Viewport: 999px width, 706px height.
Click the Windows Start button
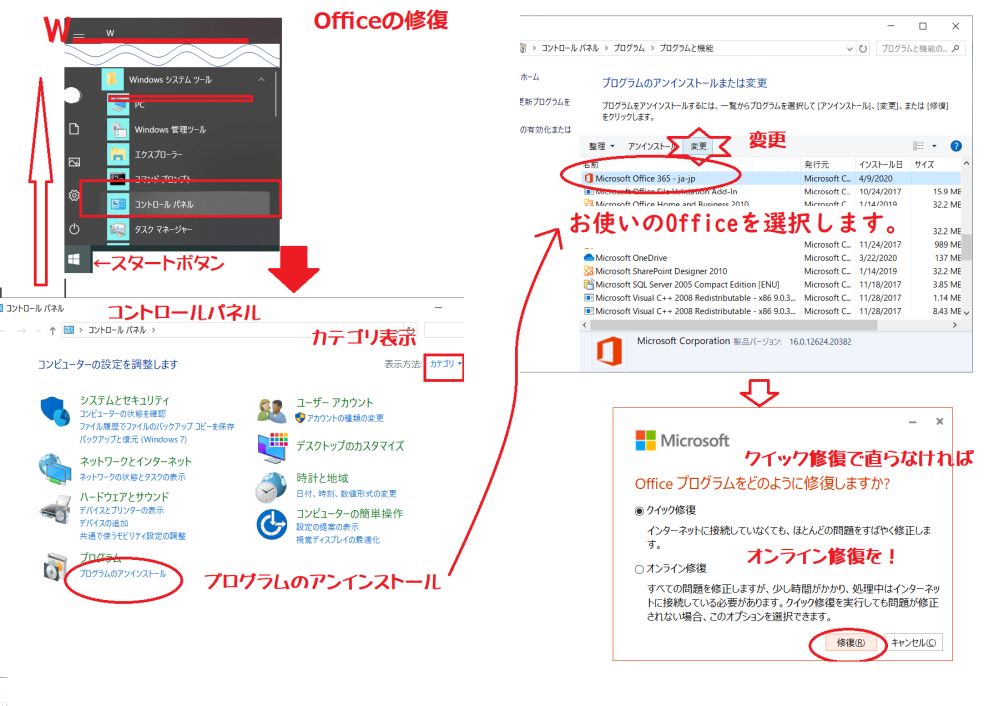pos(74,258)
